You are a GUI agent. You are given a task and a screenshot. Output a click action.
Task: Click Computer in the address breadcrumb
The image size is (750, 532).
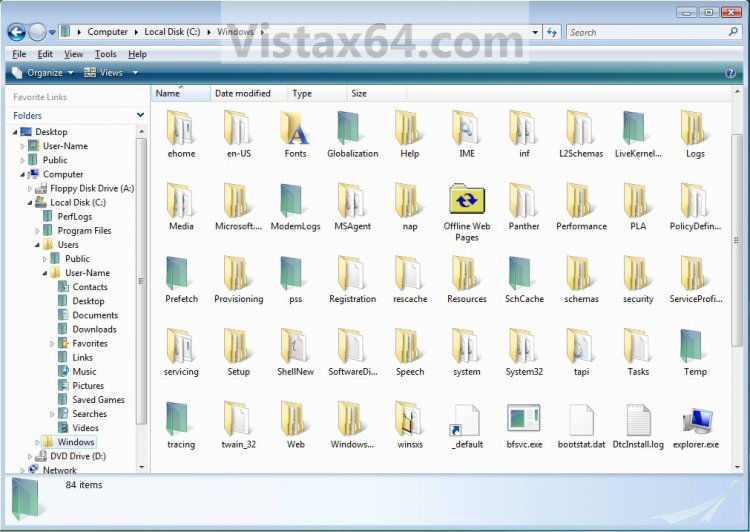(x=107, y=32)
